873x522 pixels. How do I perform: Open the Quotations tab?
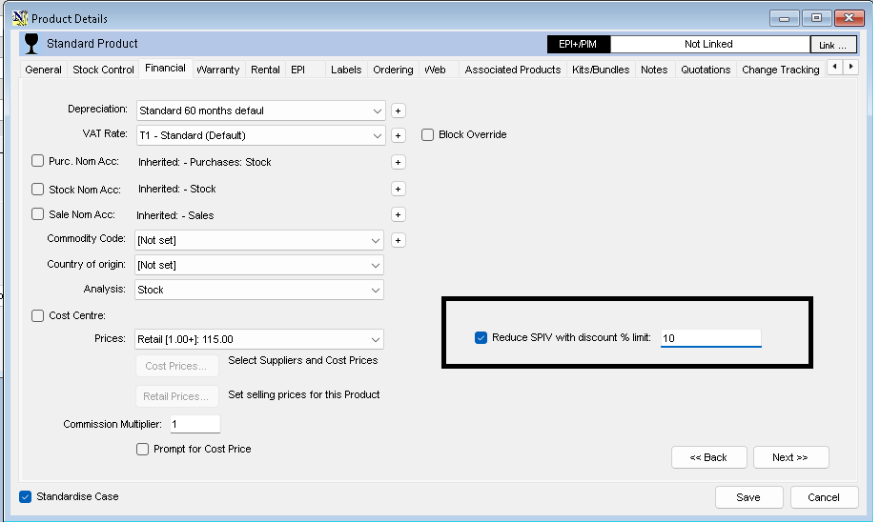[705, 70]
